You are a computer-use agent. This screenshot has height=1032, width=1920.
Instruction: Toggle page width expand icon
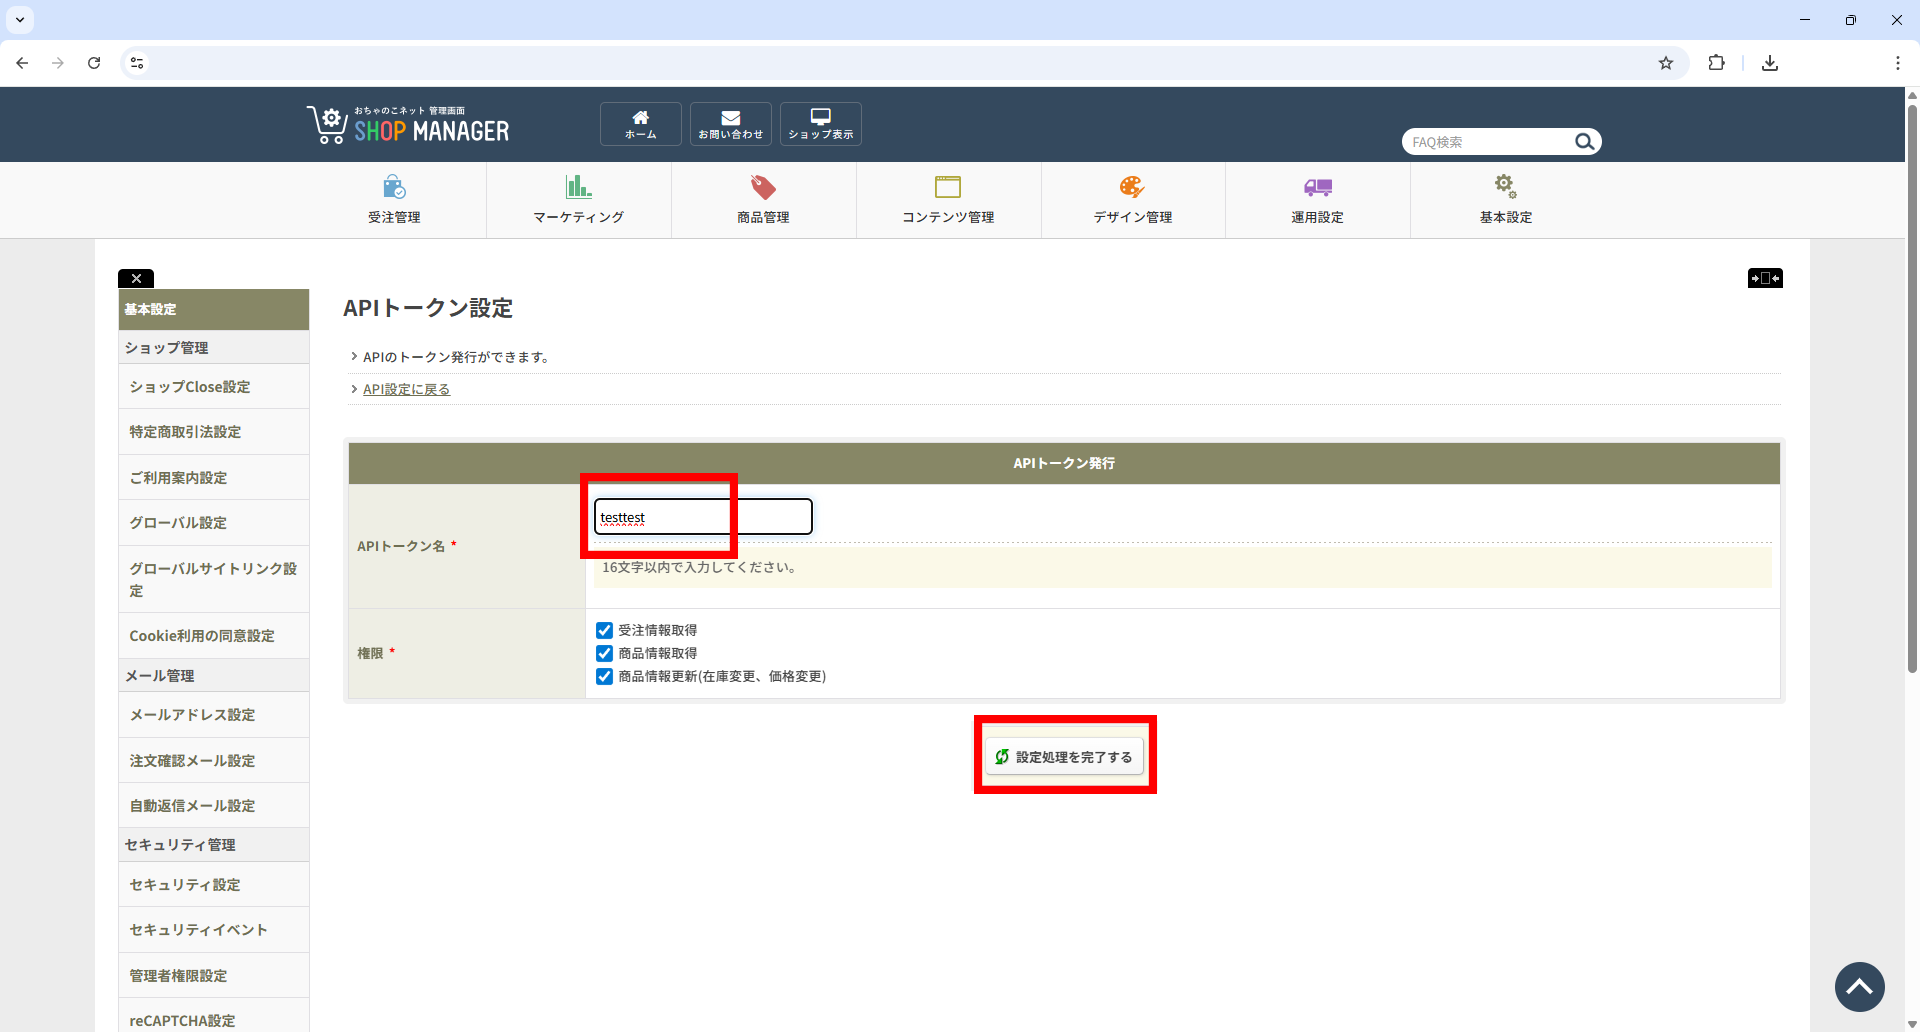[x=1765, y=278]
